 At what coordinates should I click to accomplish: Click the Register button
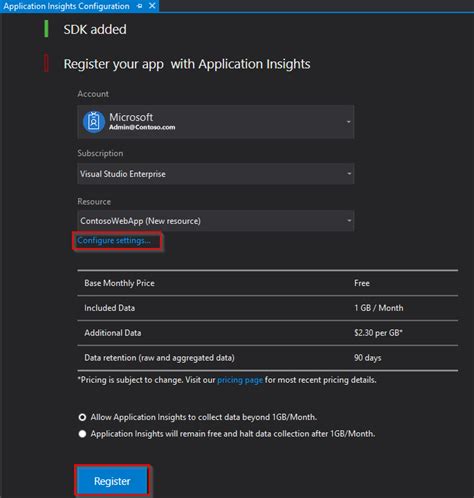coord(112,481)
